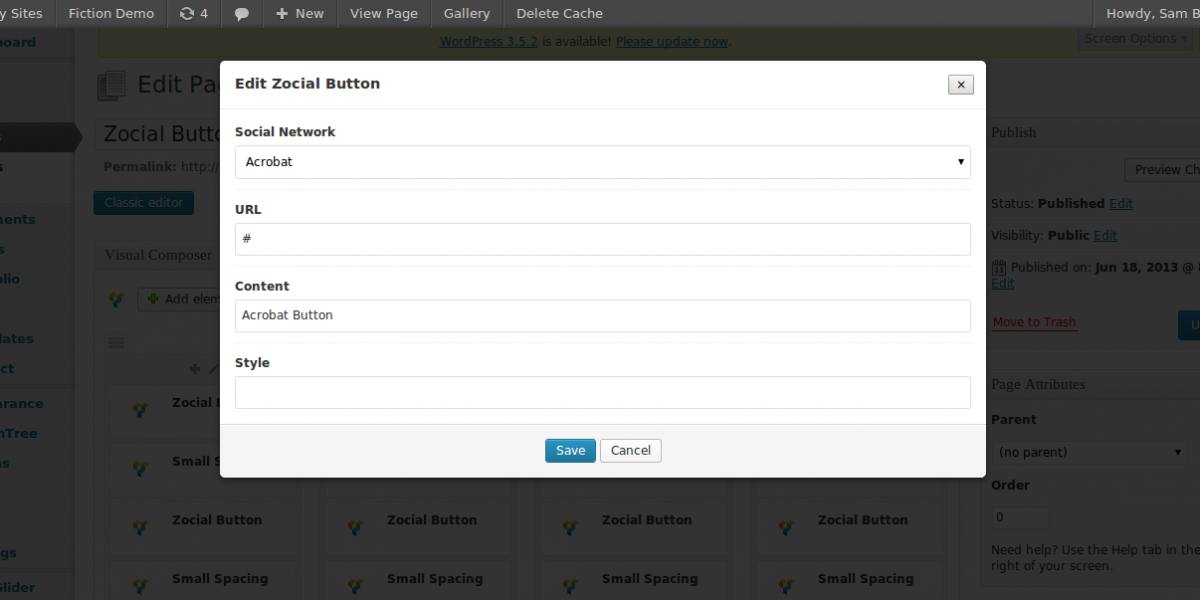This screenshot has width=1200, height=600.
Task: Open the Fiction Demo site menu
Action: point(112,13)
